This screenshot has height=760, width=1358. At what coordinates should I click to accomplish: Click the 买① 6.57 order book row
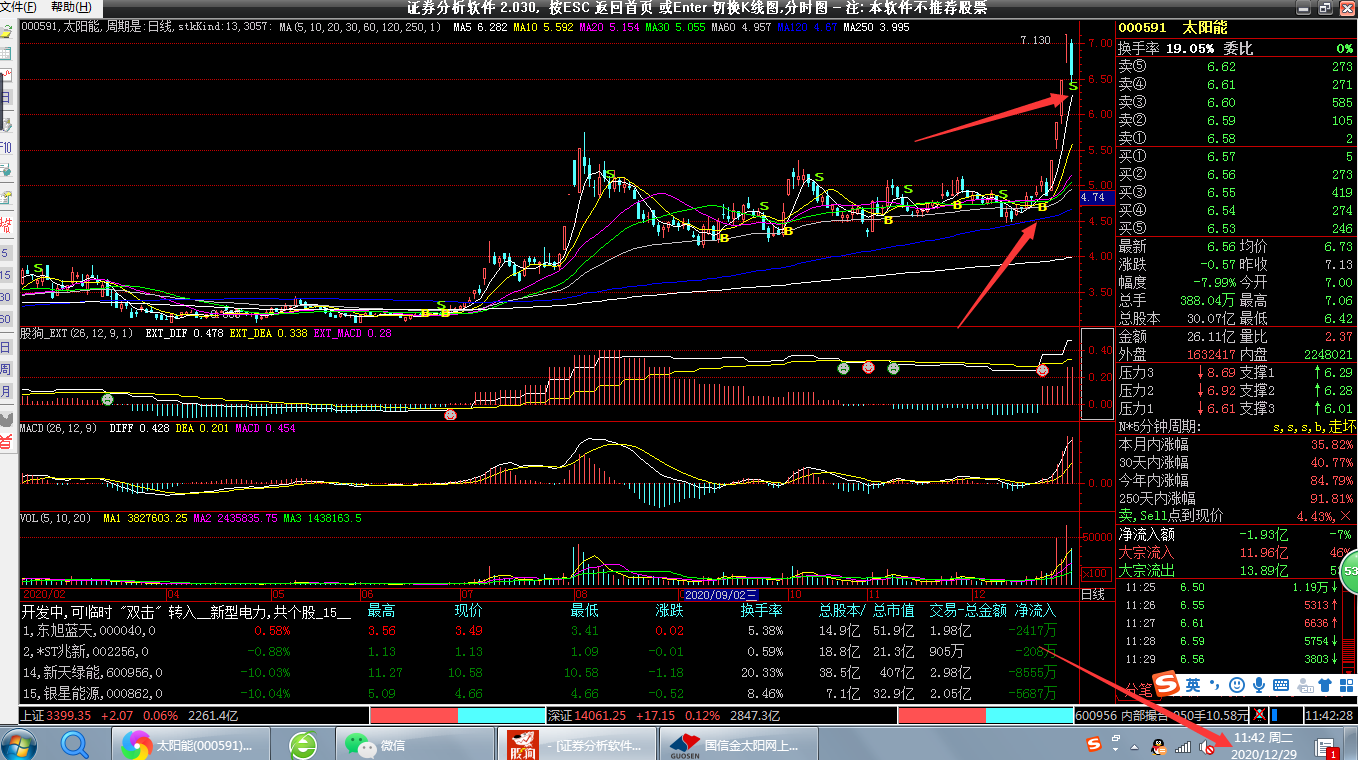click(x=1235, y=157)
